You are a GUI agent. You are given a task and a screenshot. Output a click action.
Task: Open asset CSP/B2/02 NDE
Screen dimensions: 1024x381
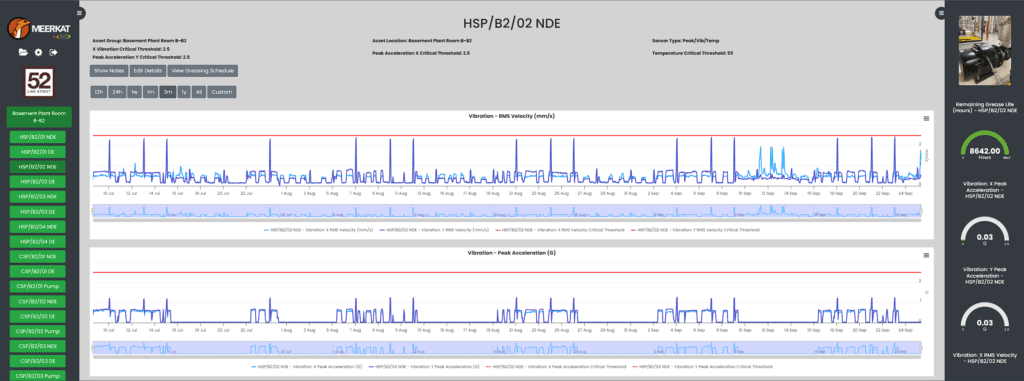38,301
